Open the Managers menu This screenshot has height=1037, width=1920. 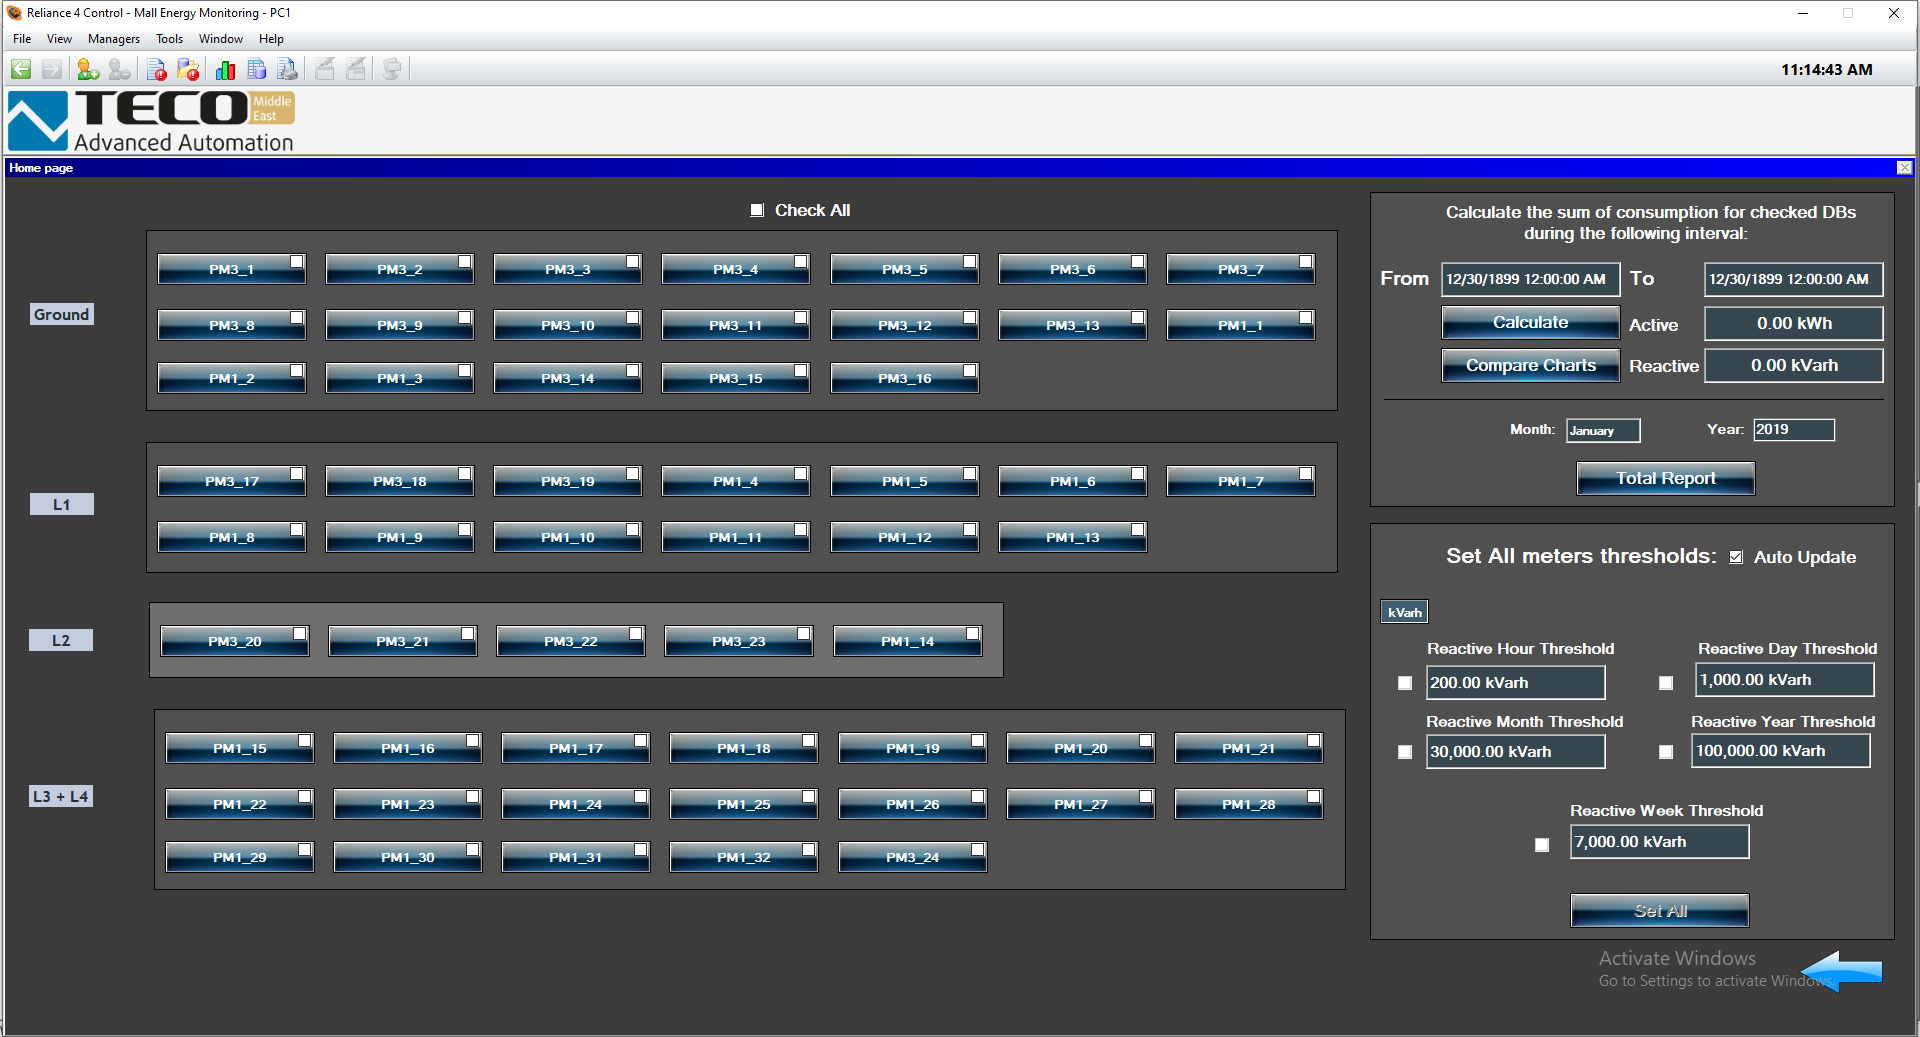coord(113,39)
